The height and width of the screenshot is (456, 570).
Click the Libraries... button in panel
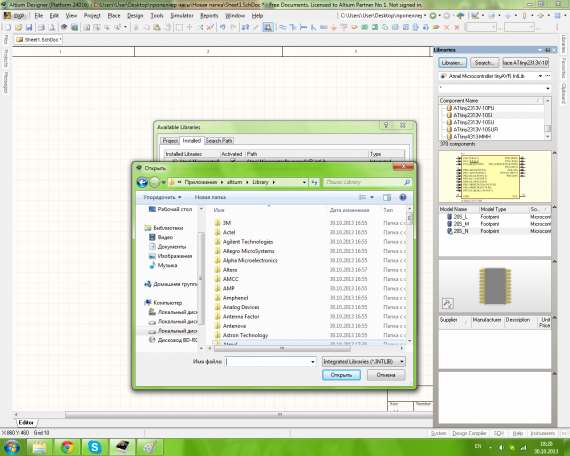(453, 63)
